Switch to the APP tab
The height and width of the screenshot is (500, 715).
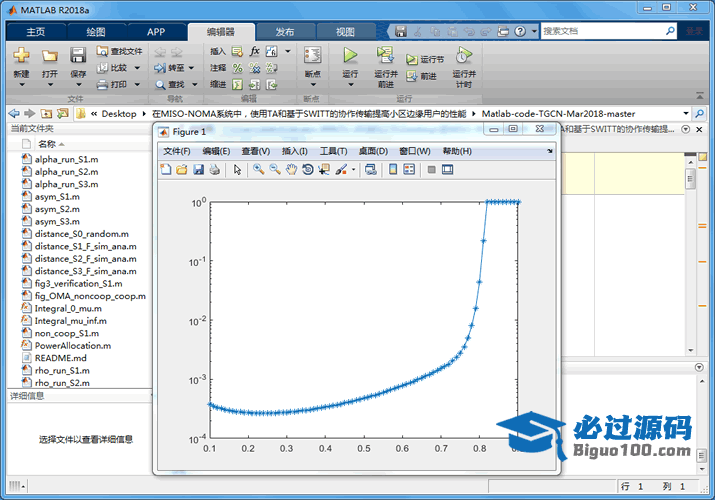point(156,32)
